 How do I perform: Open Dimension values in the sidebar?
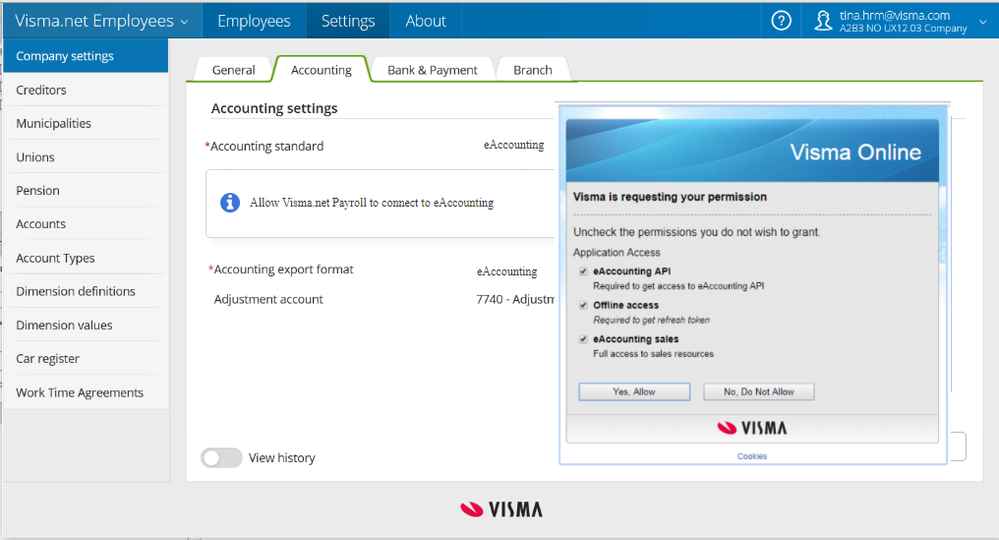[86, 325]
